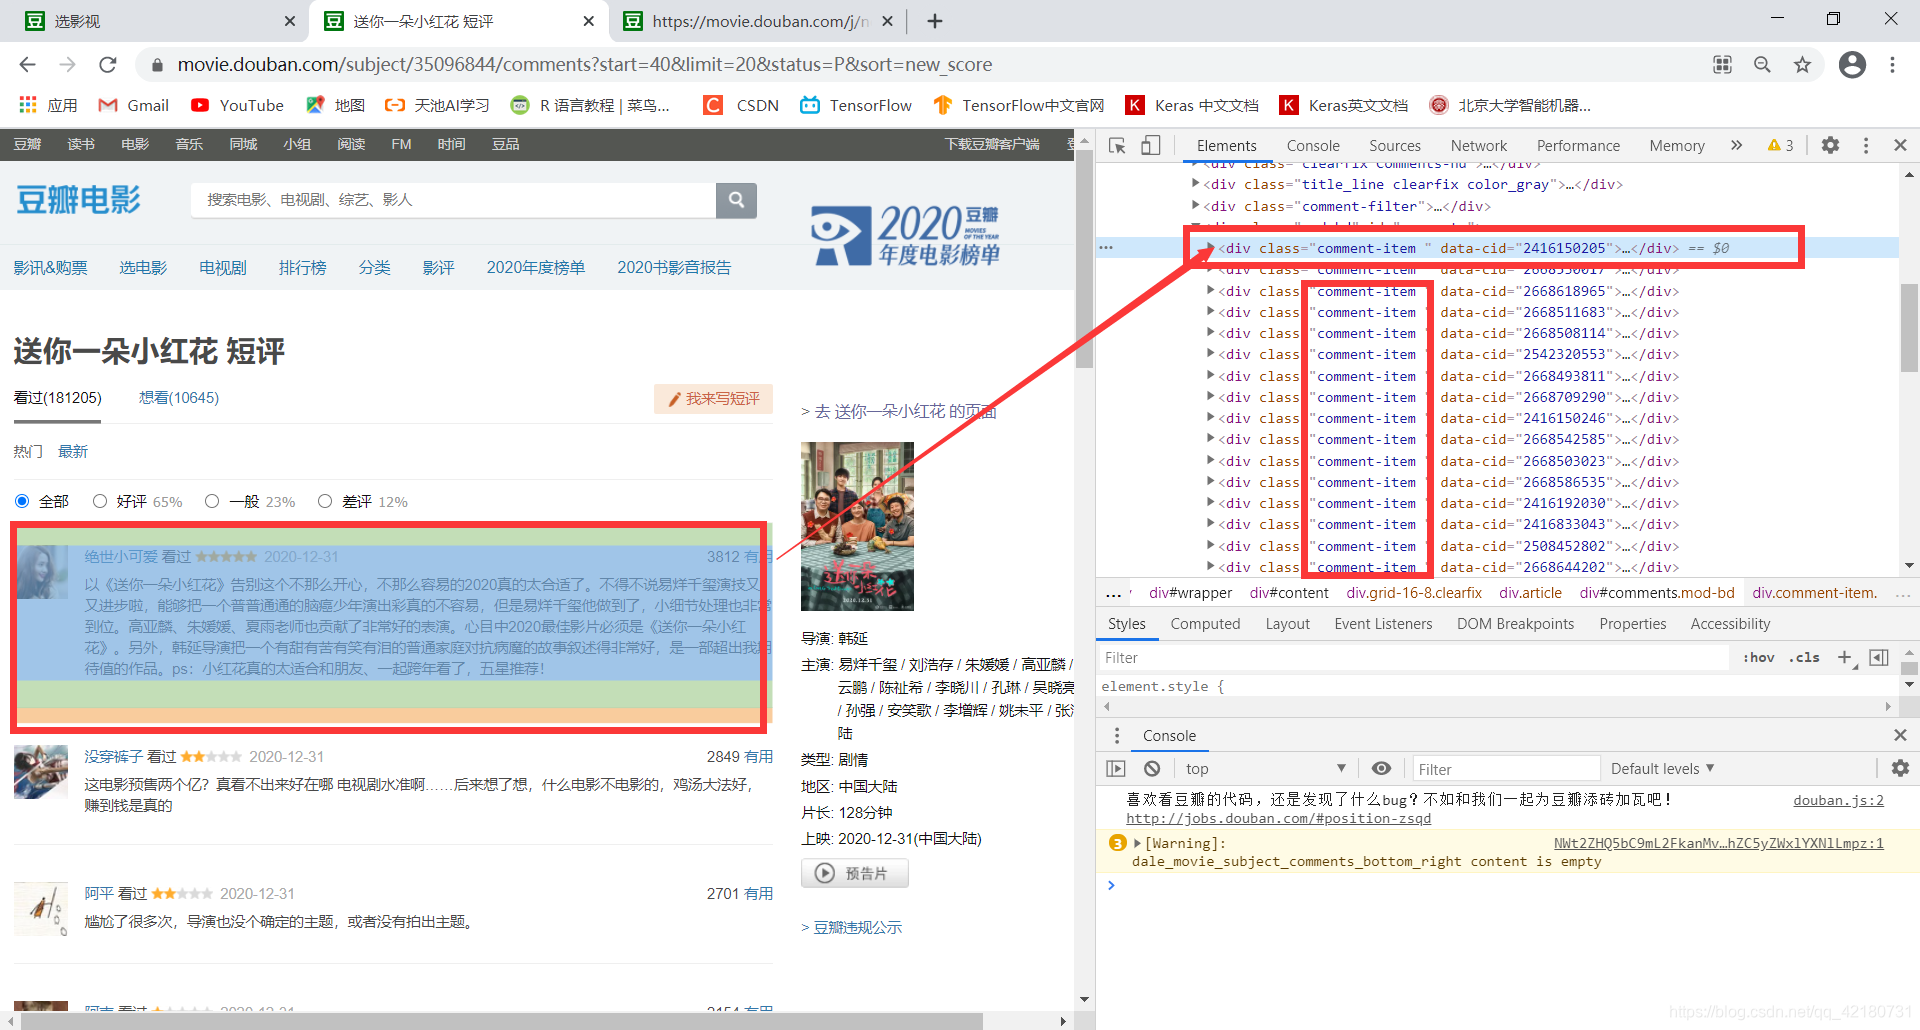Click the Elements panel vertical scrollbar

click(x=1909, y=330)
